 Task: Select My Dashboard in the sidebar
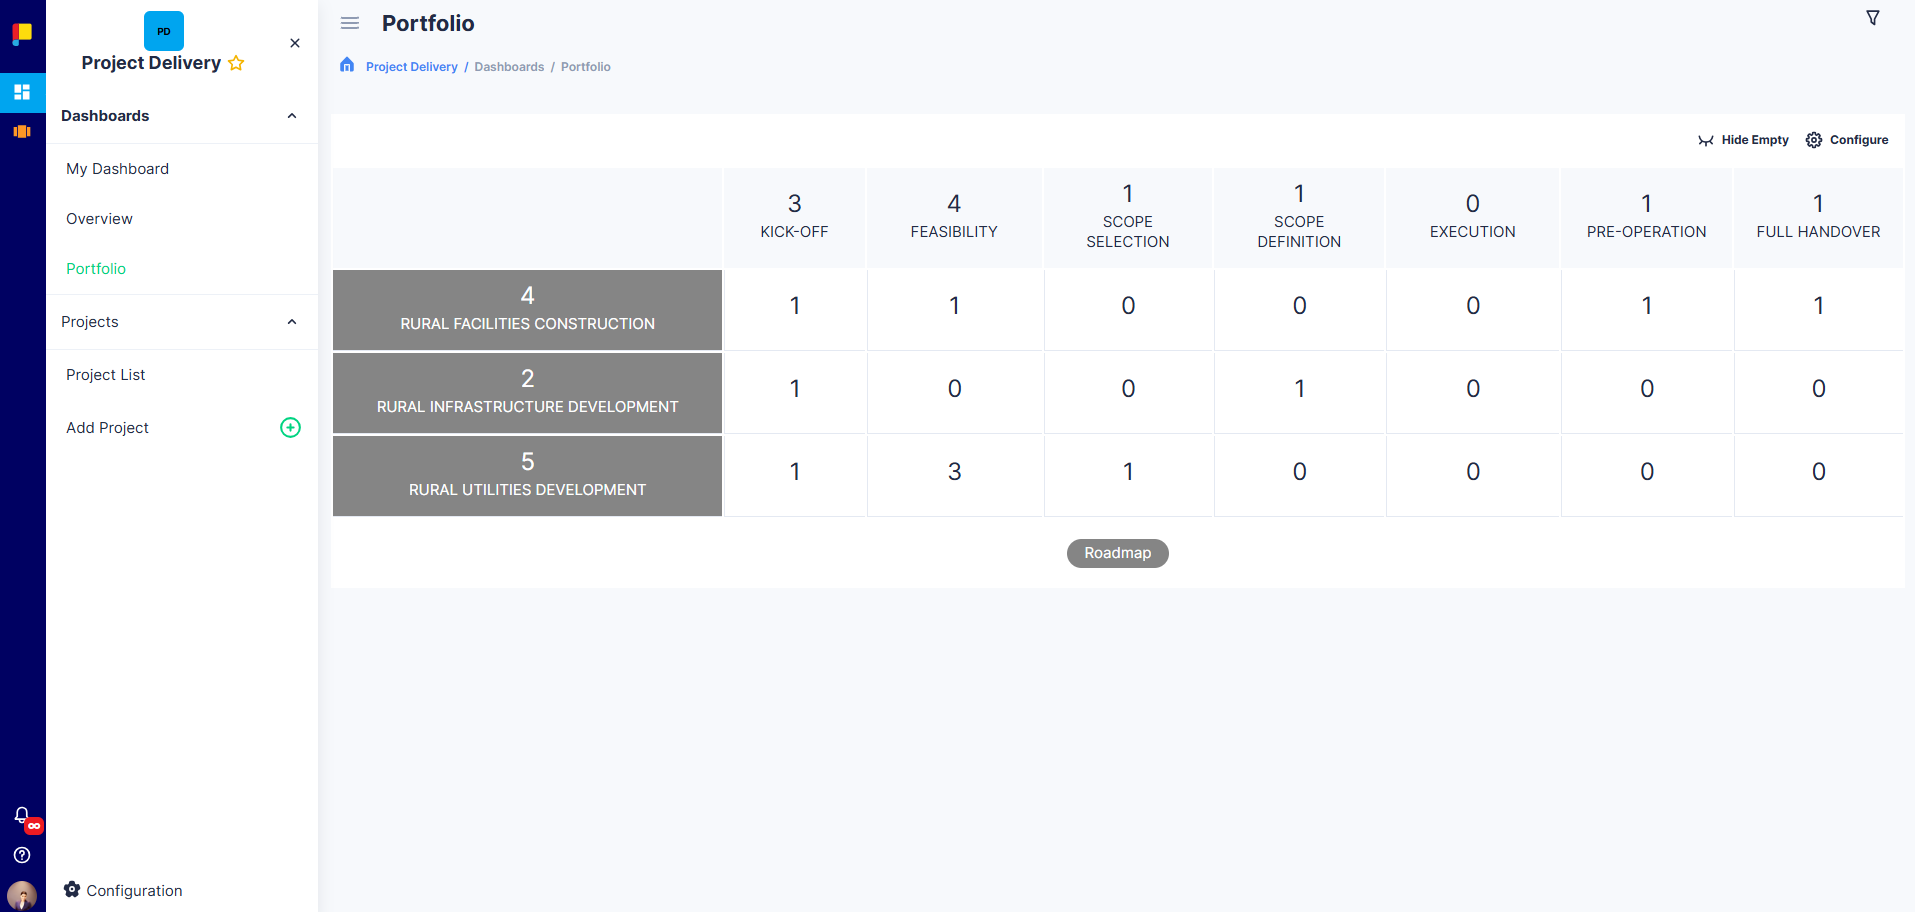tap(117, 168)
